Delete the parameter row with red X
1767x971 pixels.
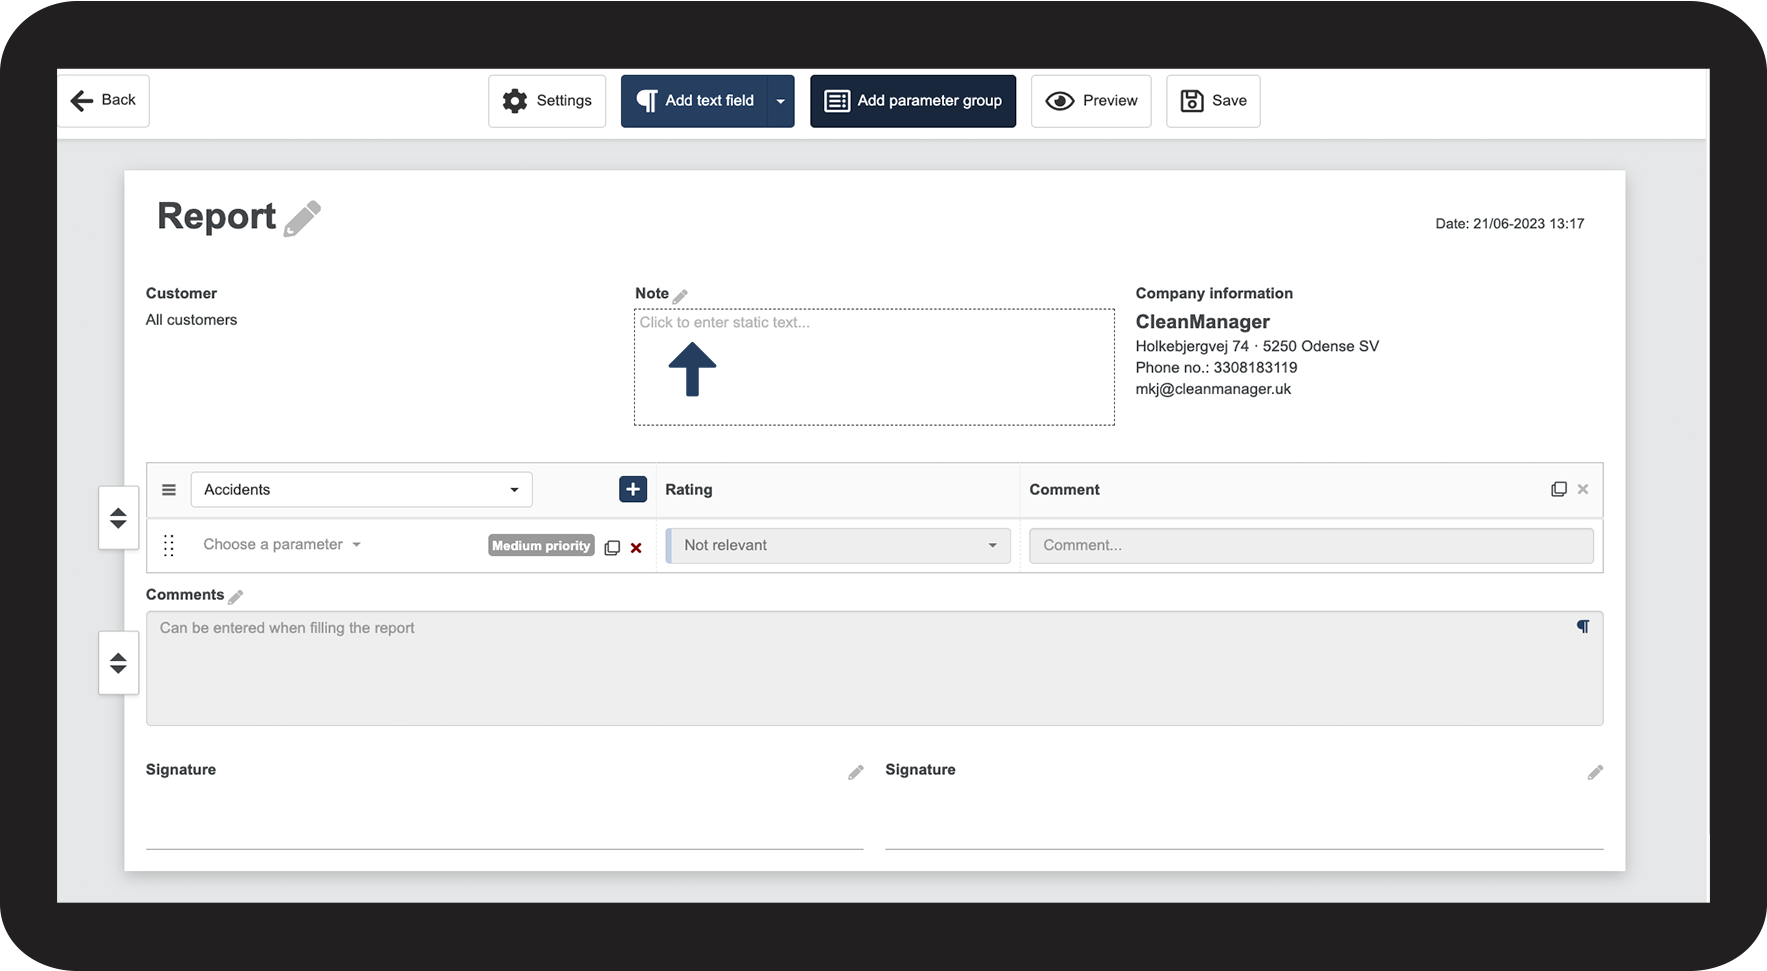(636, 548)
